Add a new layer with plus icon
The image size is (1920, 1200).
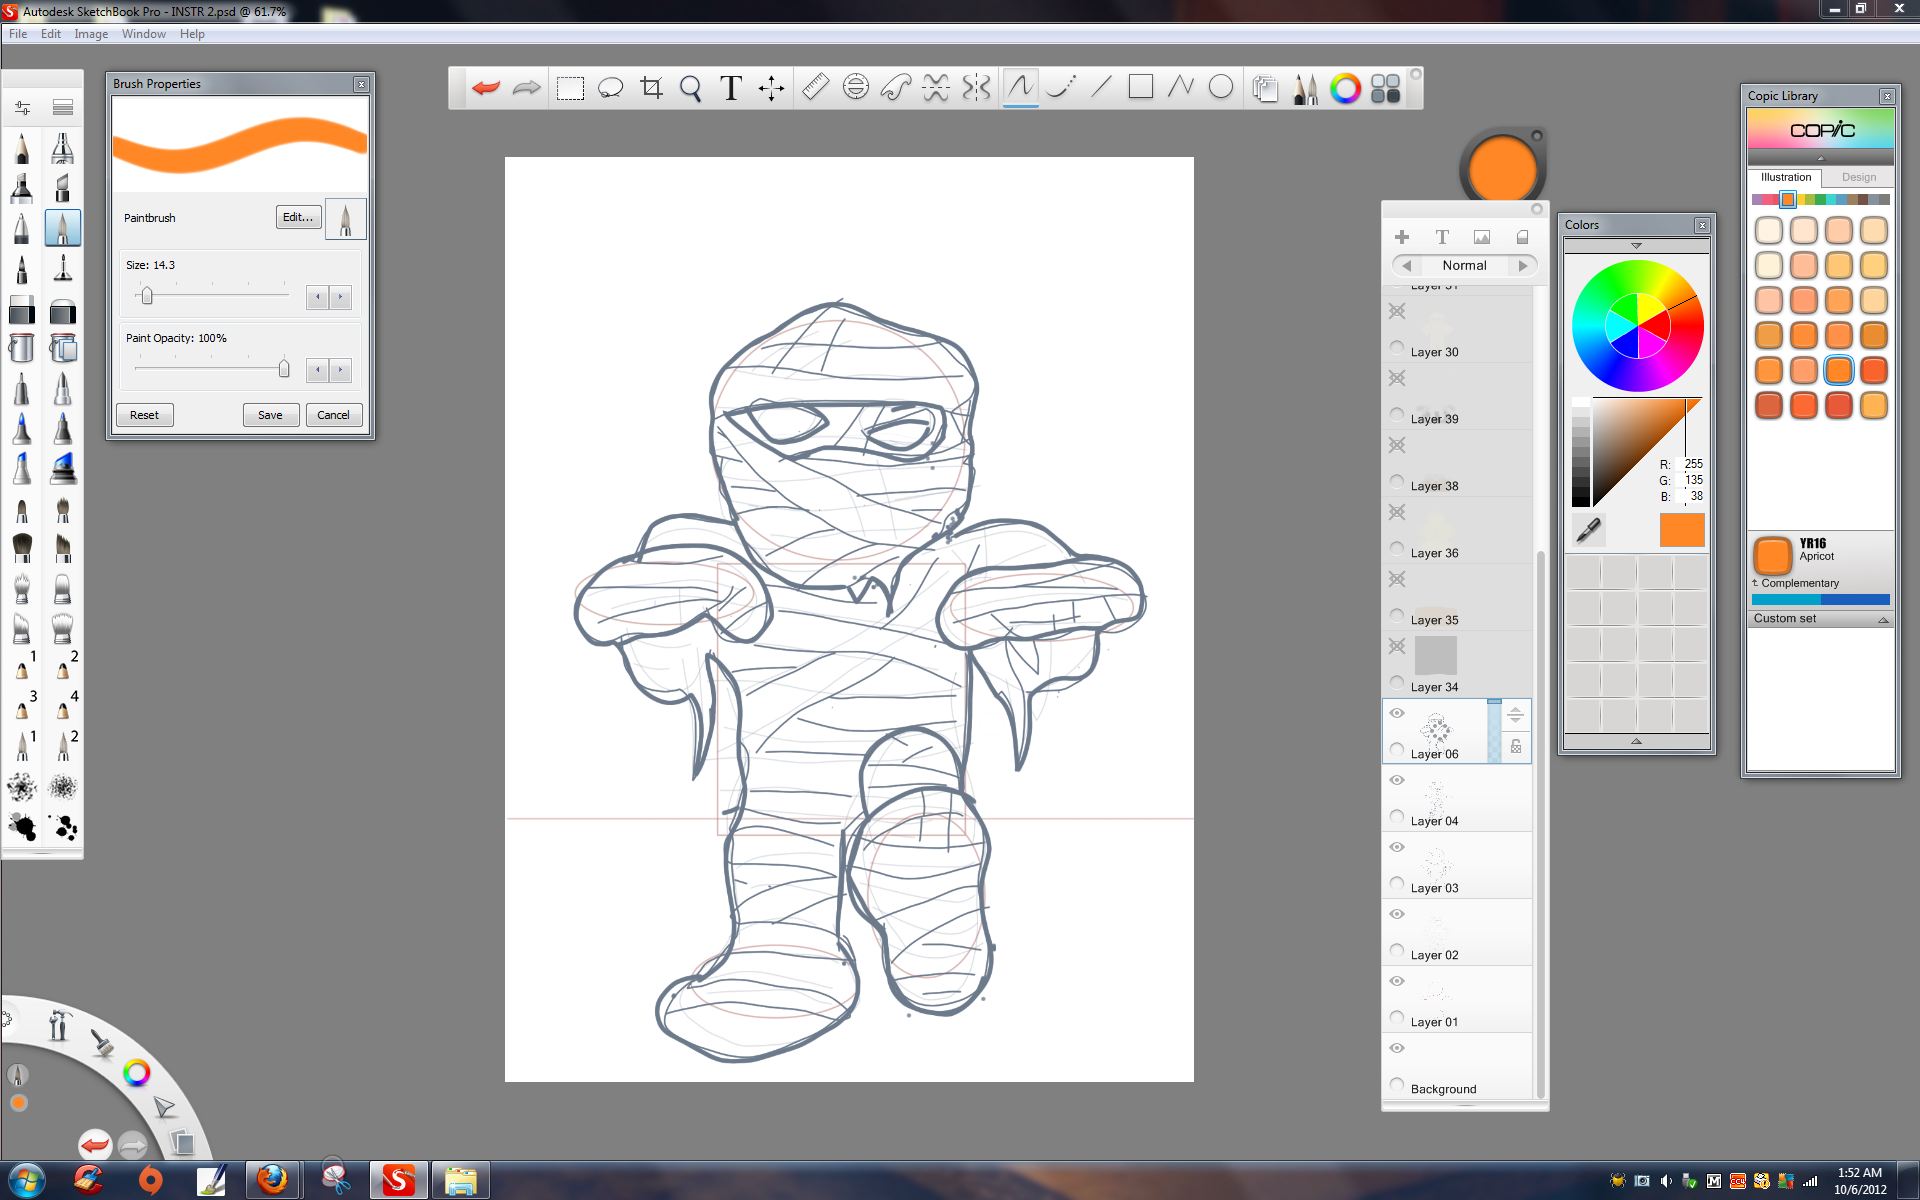coord(1402,237)
